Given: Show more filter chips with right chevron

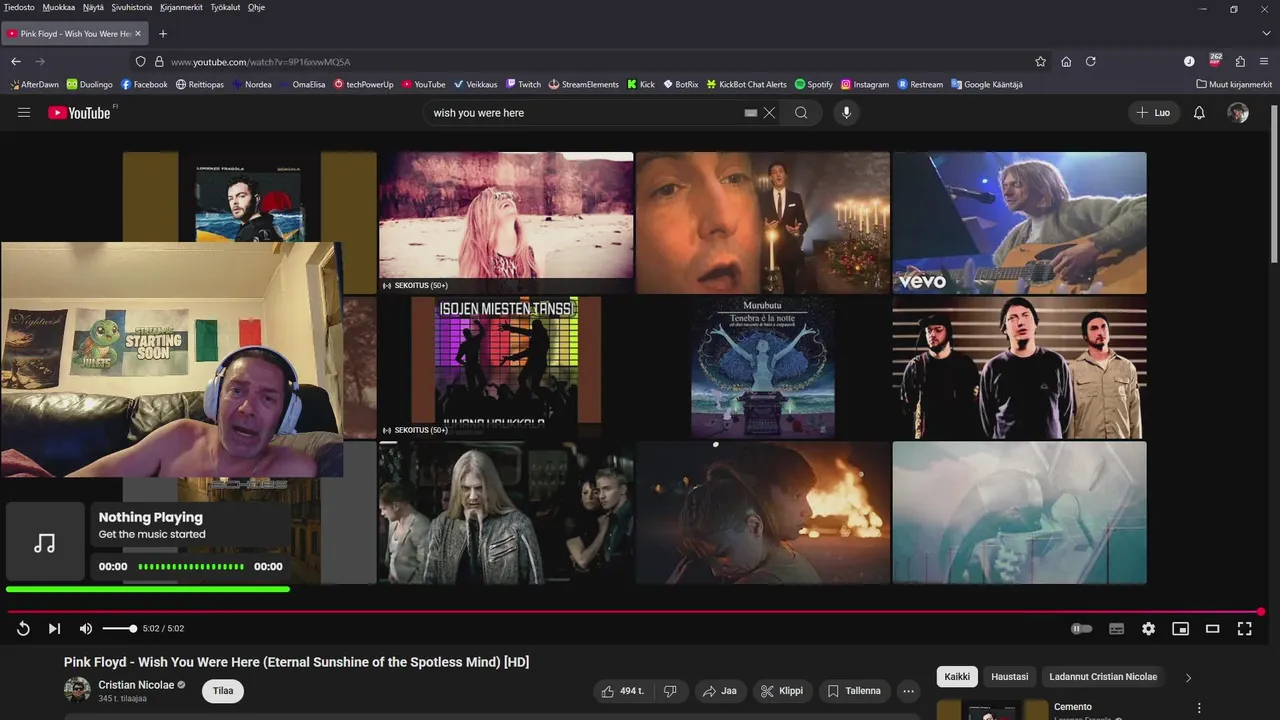Looking at the screenshot, I should click(x=1188, y=677).
